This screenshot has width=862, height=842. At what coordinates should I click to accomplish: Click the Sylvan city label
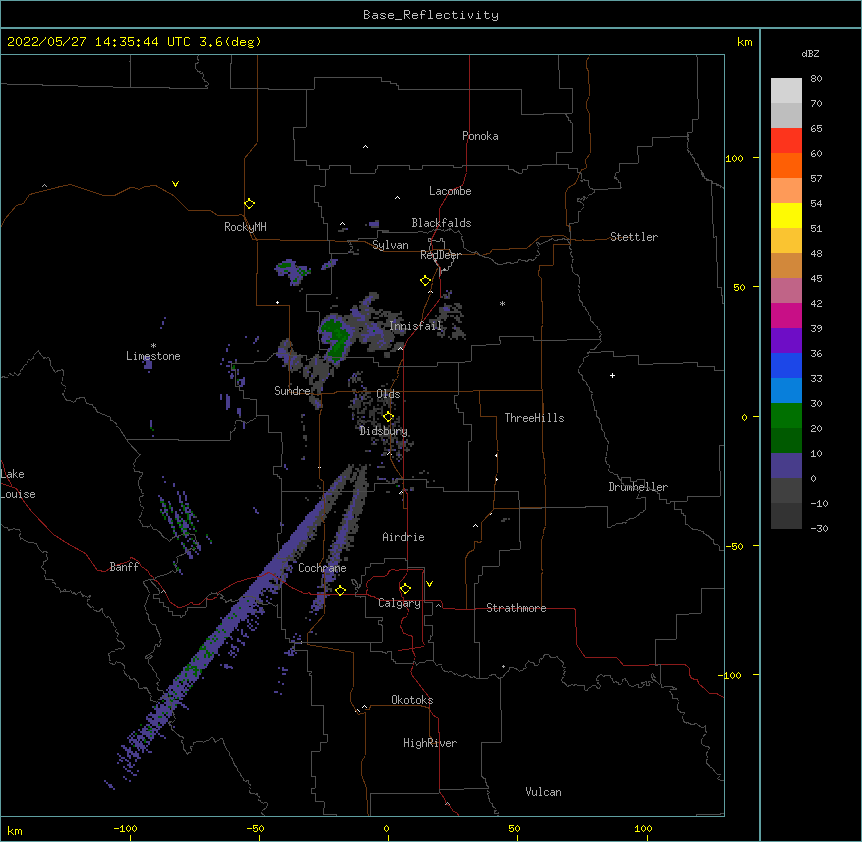click(390, 245)
